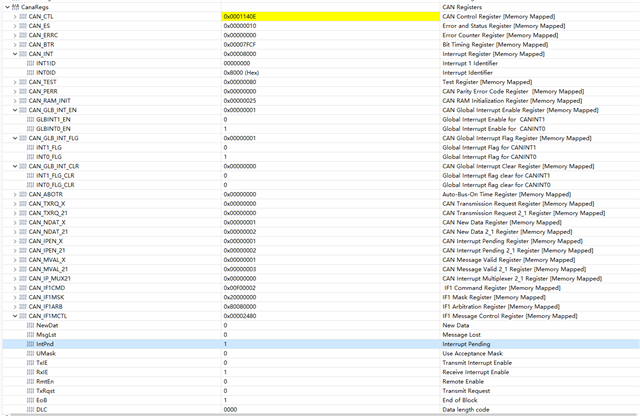The height and width of the screenshot is (416, 640).
Task: Collapse the CAN_GLB_INT_FLG register
Action: [x=15, y=138]
